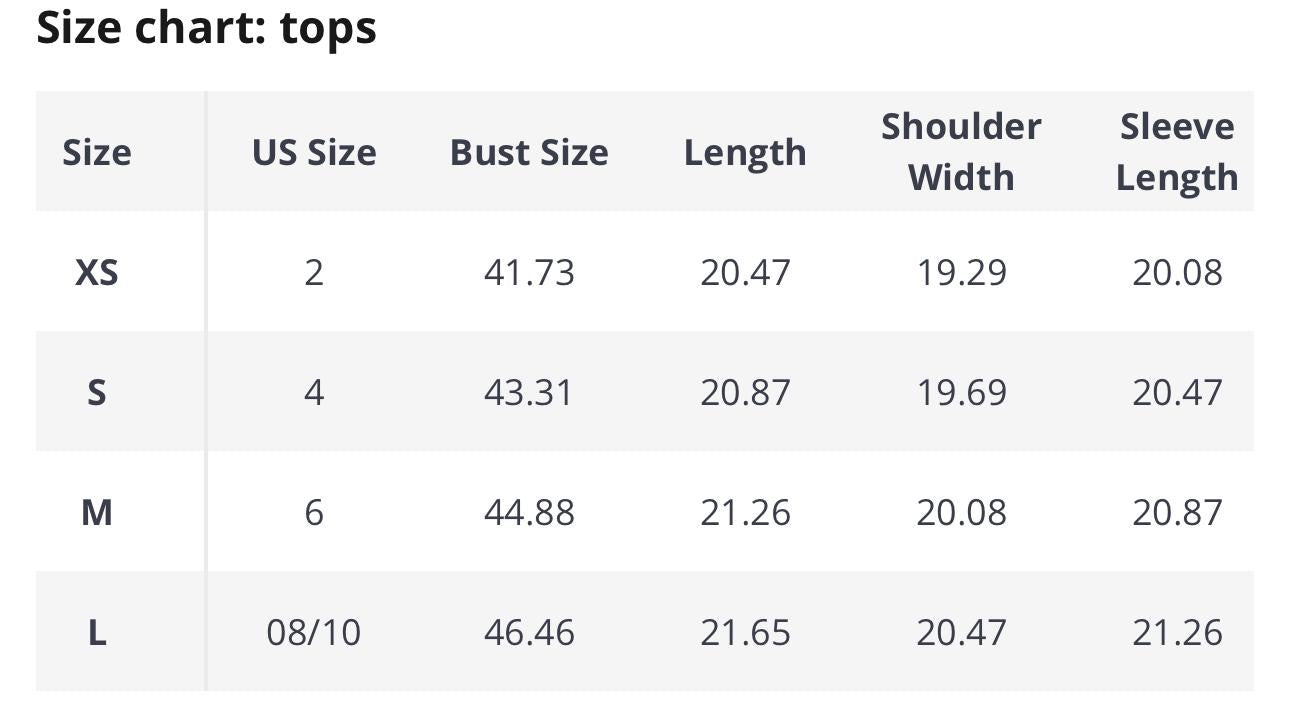Select shoulder width value 19.69

pos(961,392)
